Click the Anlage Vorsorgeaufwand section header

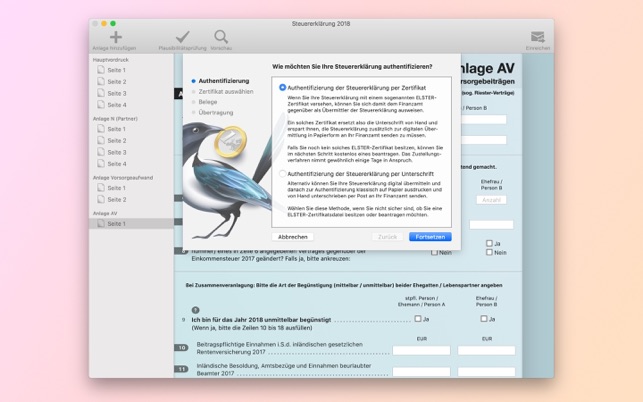(x=123, y=178)
